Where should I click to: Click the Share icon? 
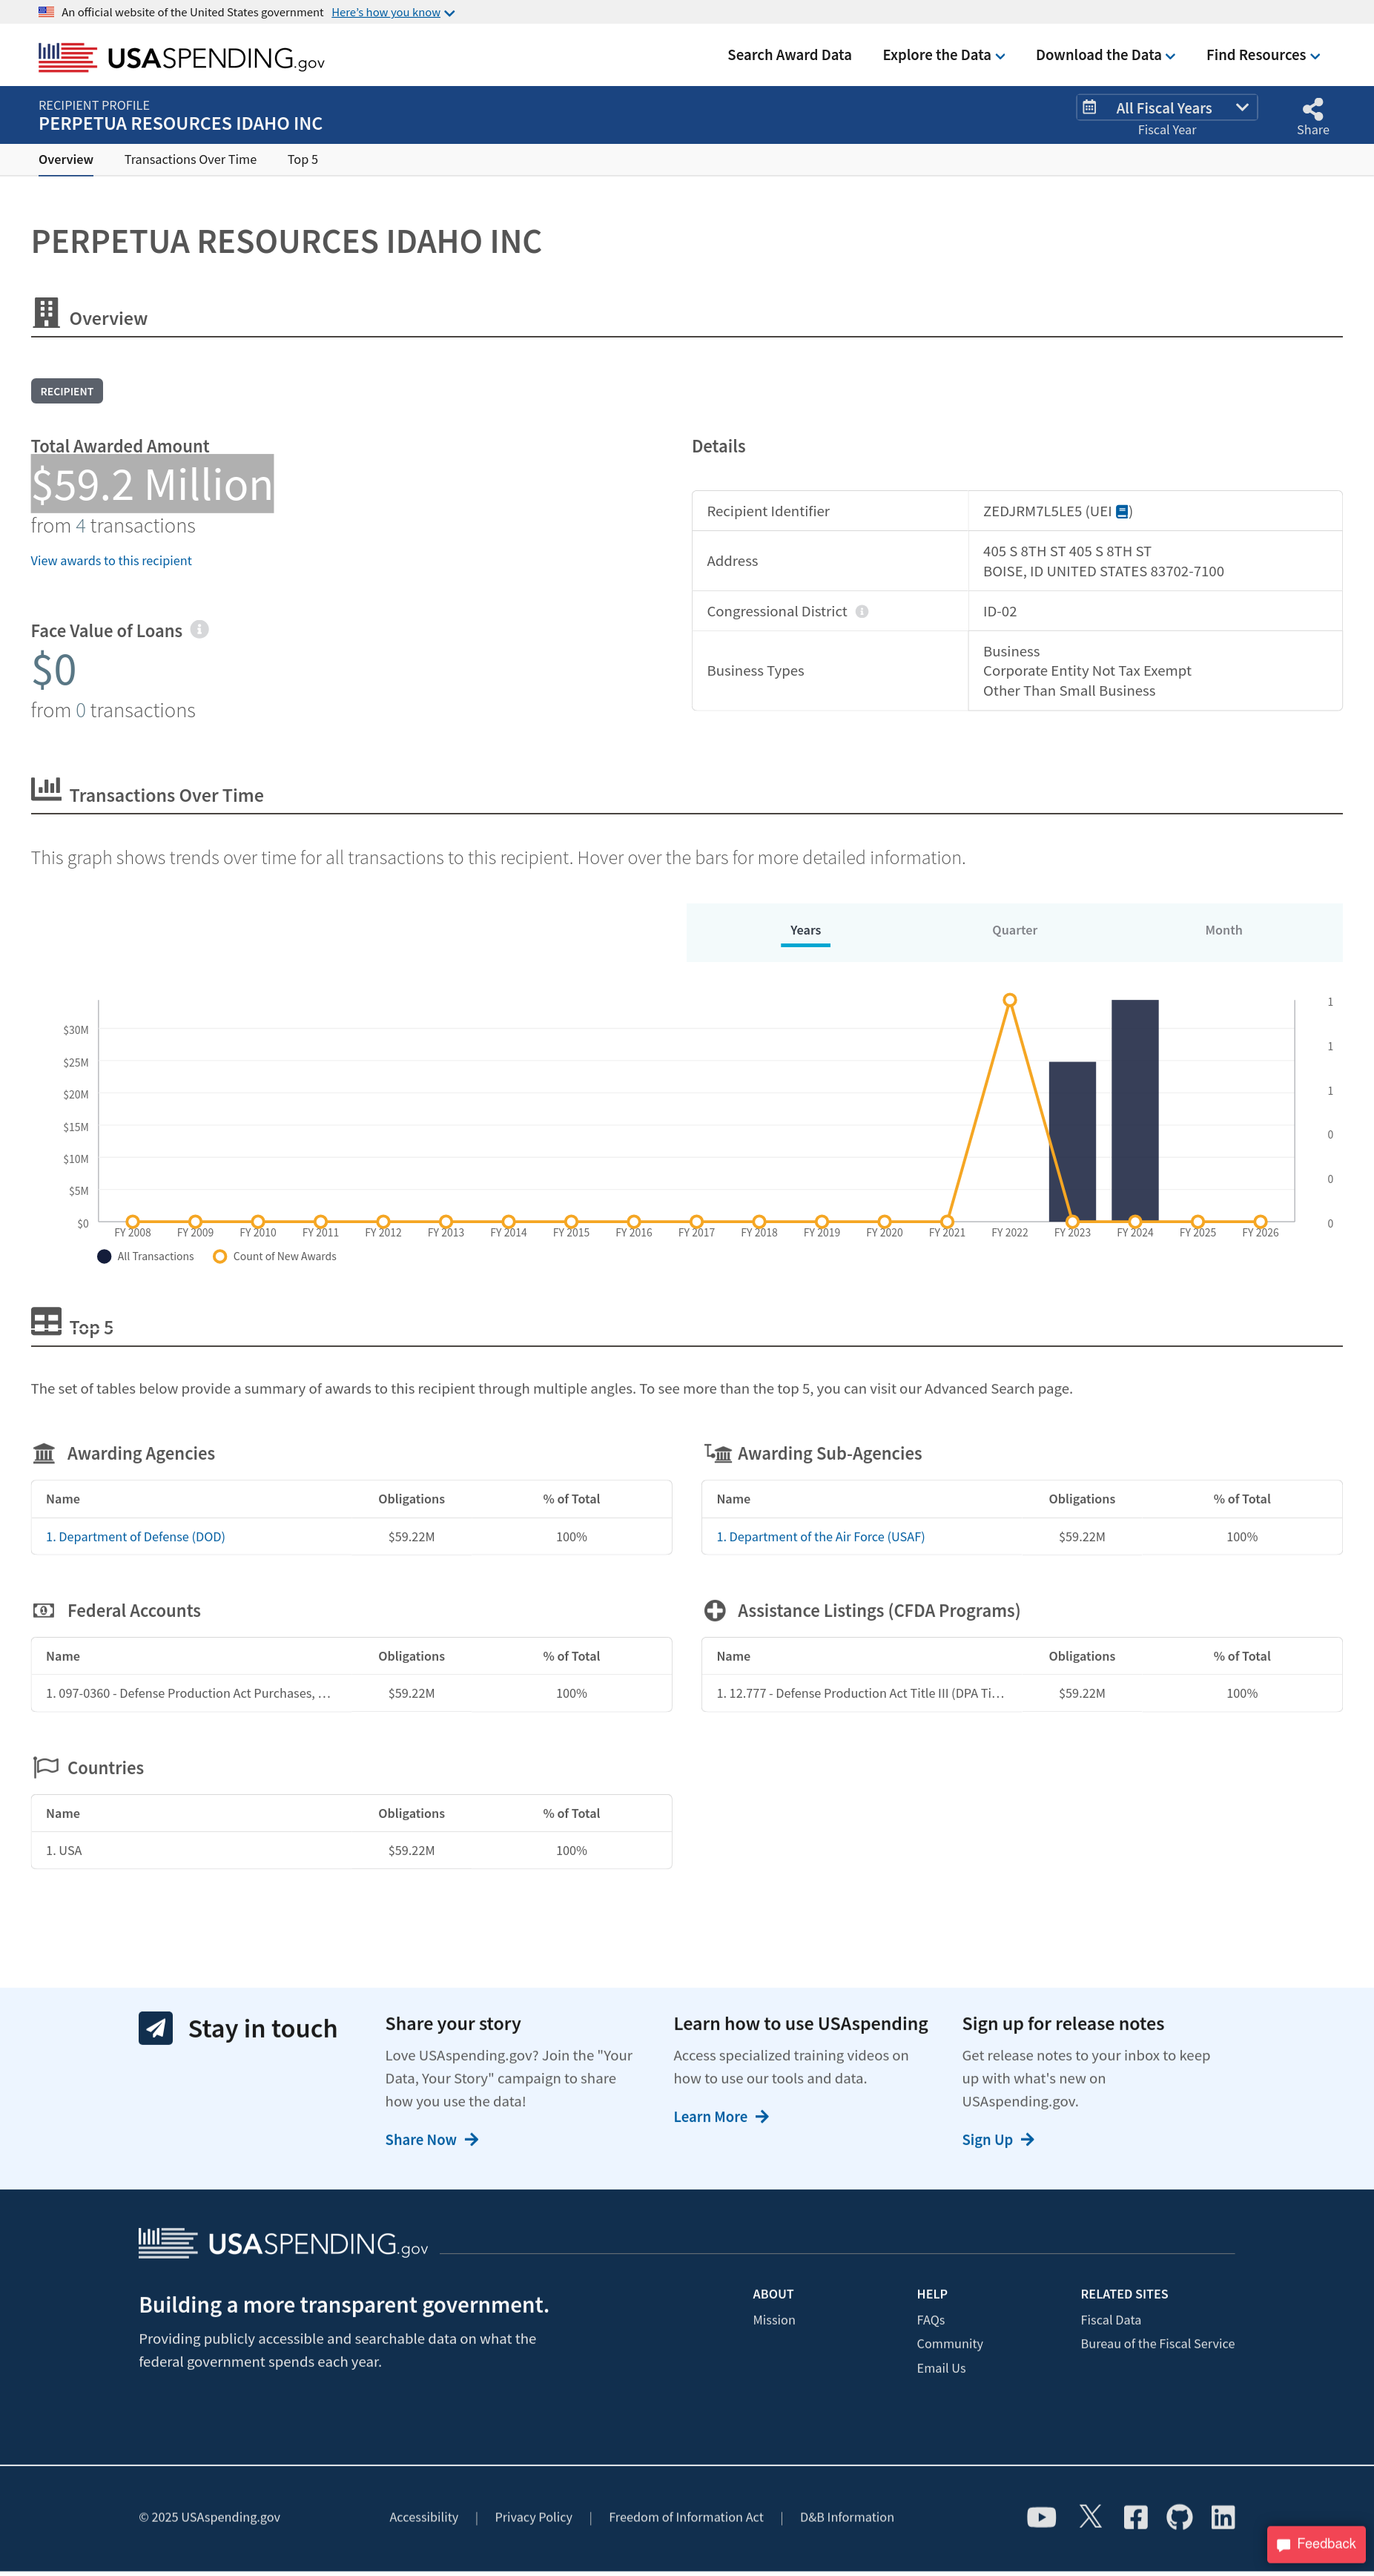(x=1312, y=109)
